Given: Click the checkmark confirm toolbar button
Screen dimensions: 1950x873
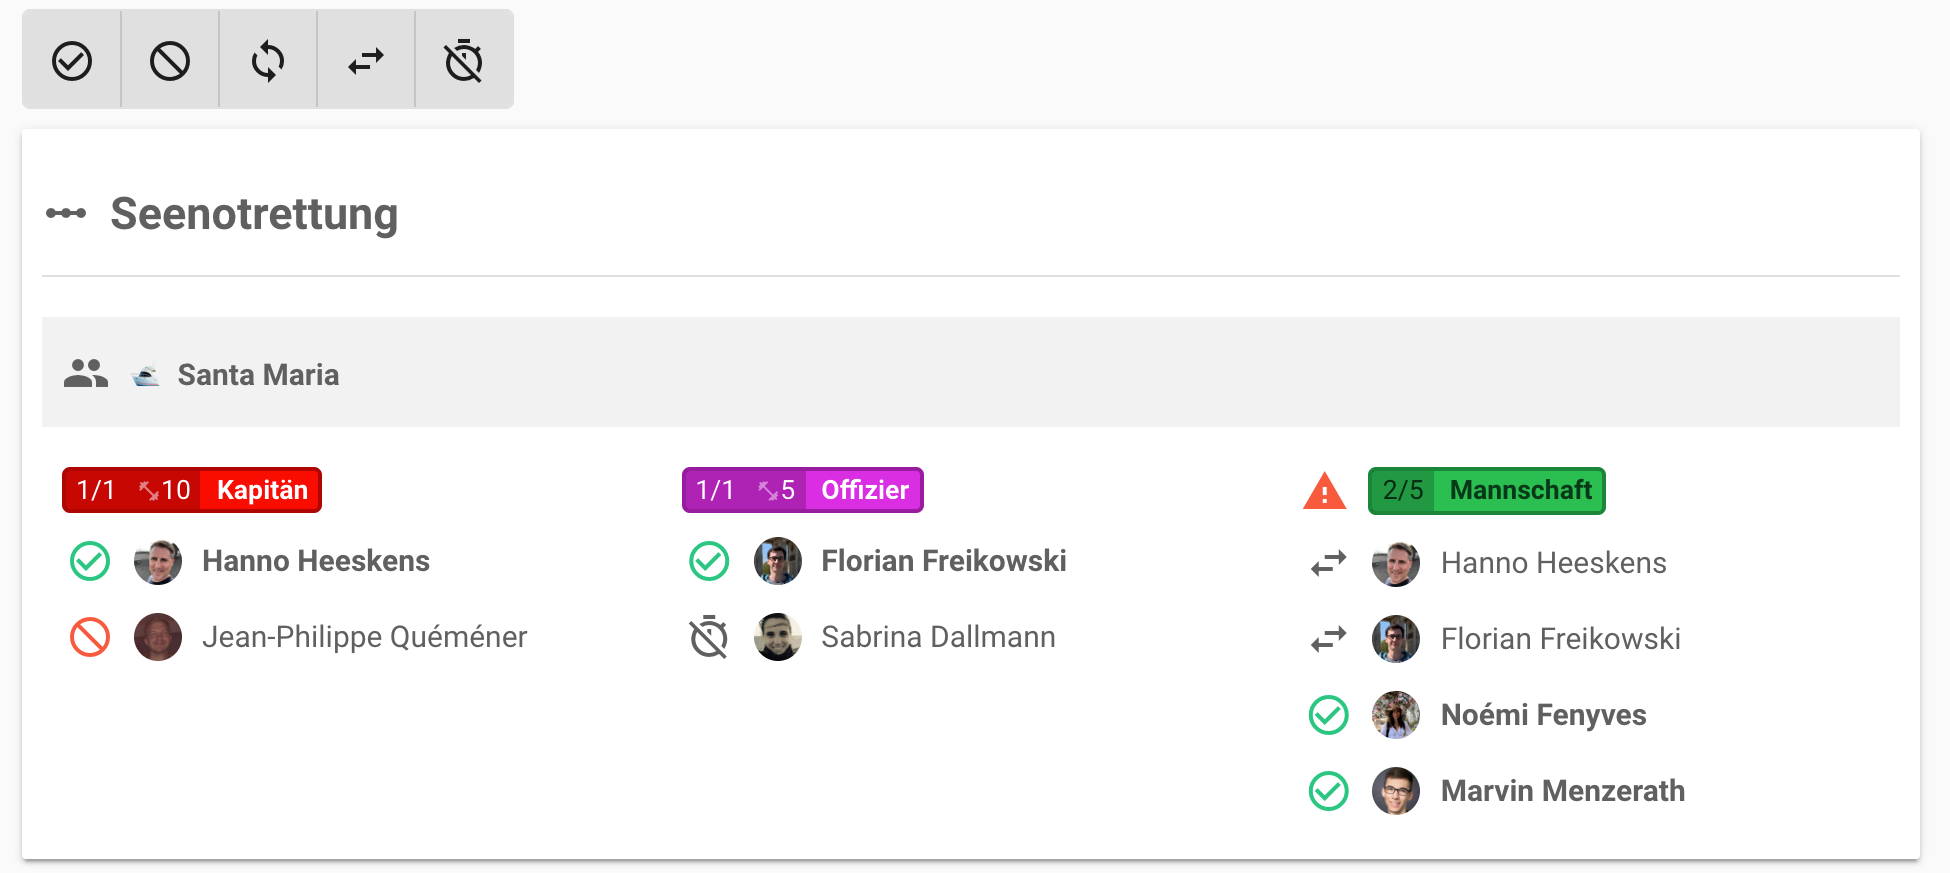Looking at the screenshot, I should click(x=72, y=61).
